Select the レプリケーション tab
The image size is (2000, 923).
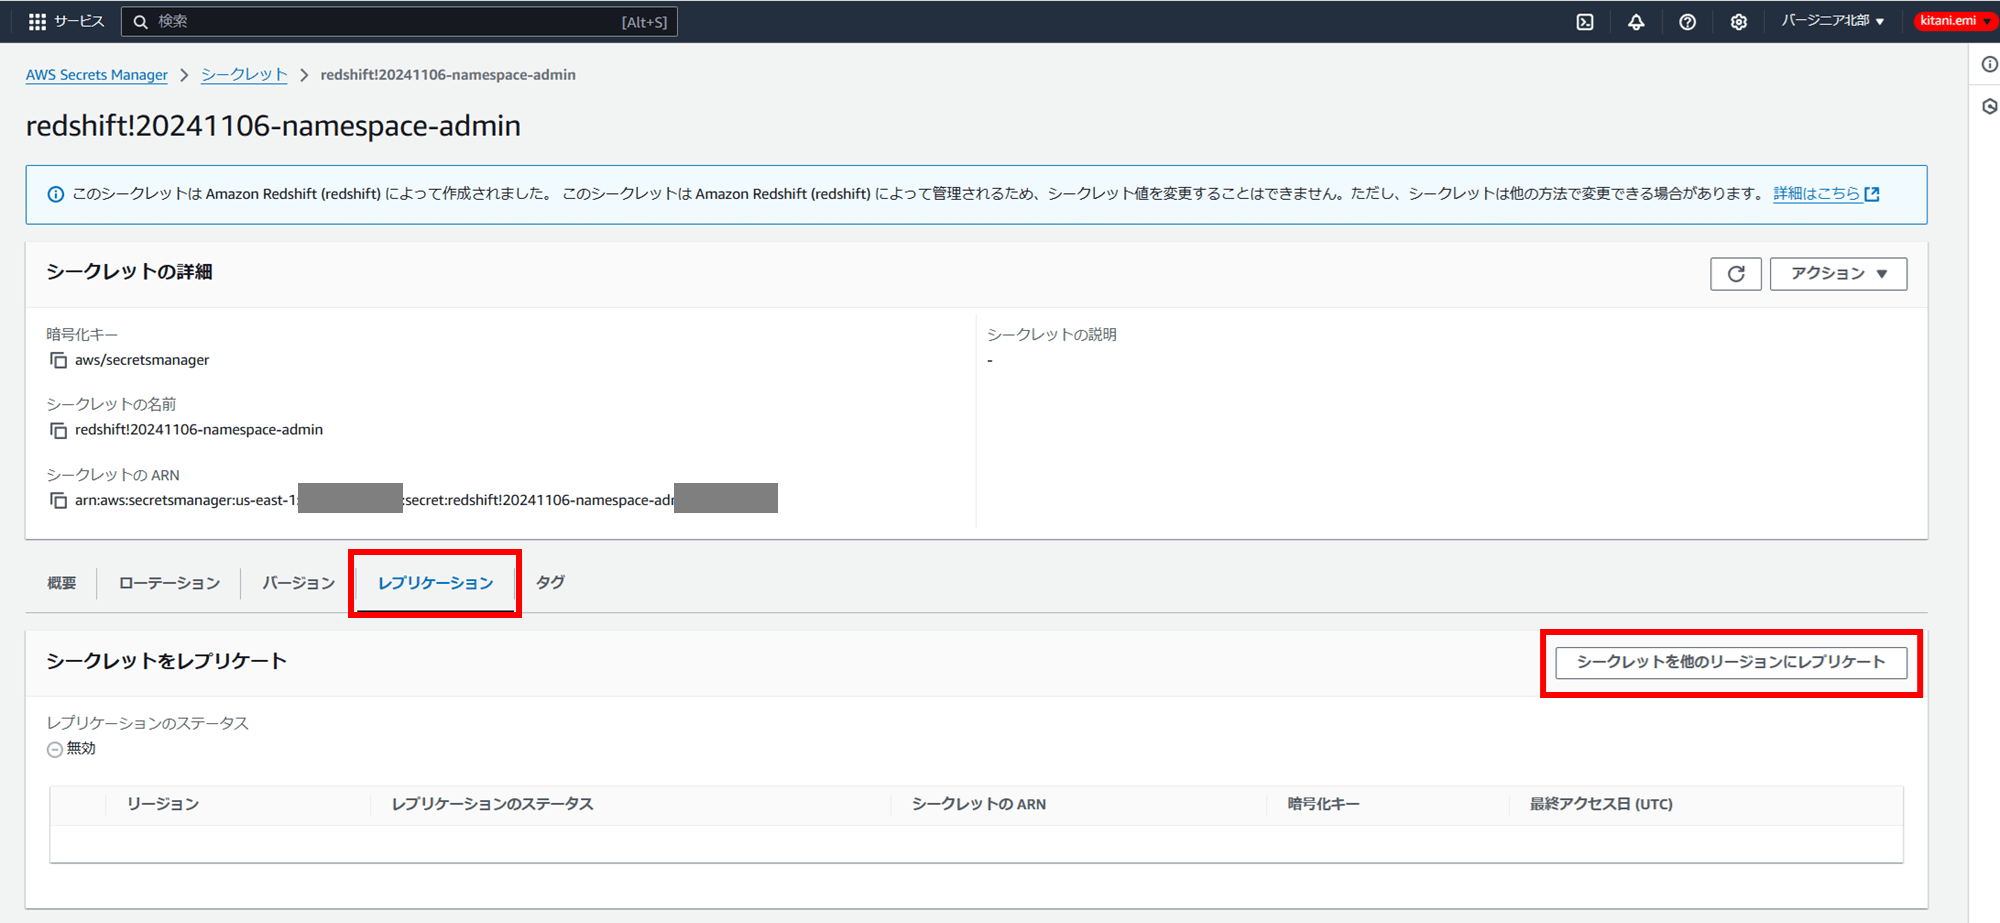coord(435,583)
